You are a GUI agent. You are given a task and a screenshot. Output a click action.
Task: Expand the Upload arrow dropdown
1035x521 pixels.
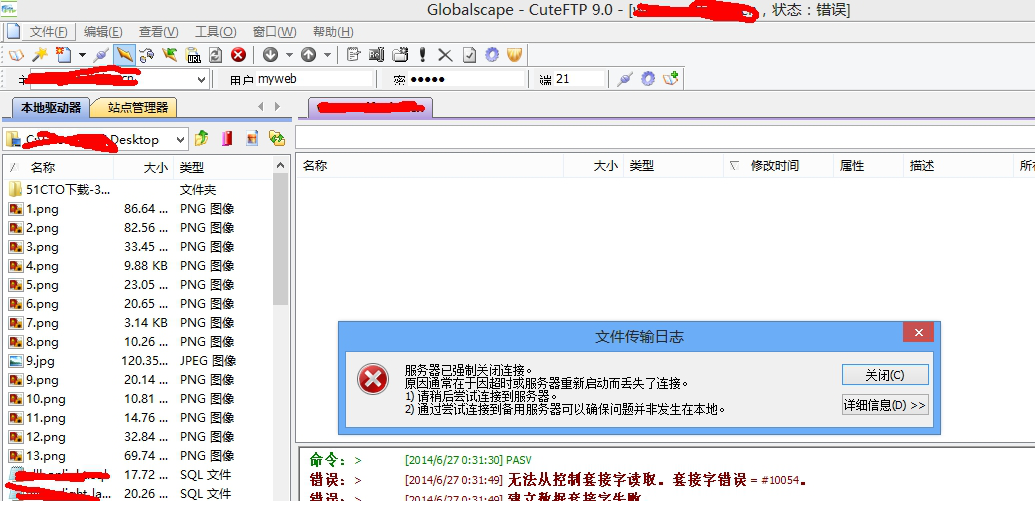coord(327,55)
